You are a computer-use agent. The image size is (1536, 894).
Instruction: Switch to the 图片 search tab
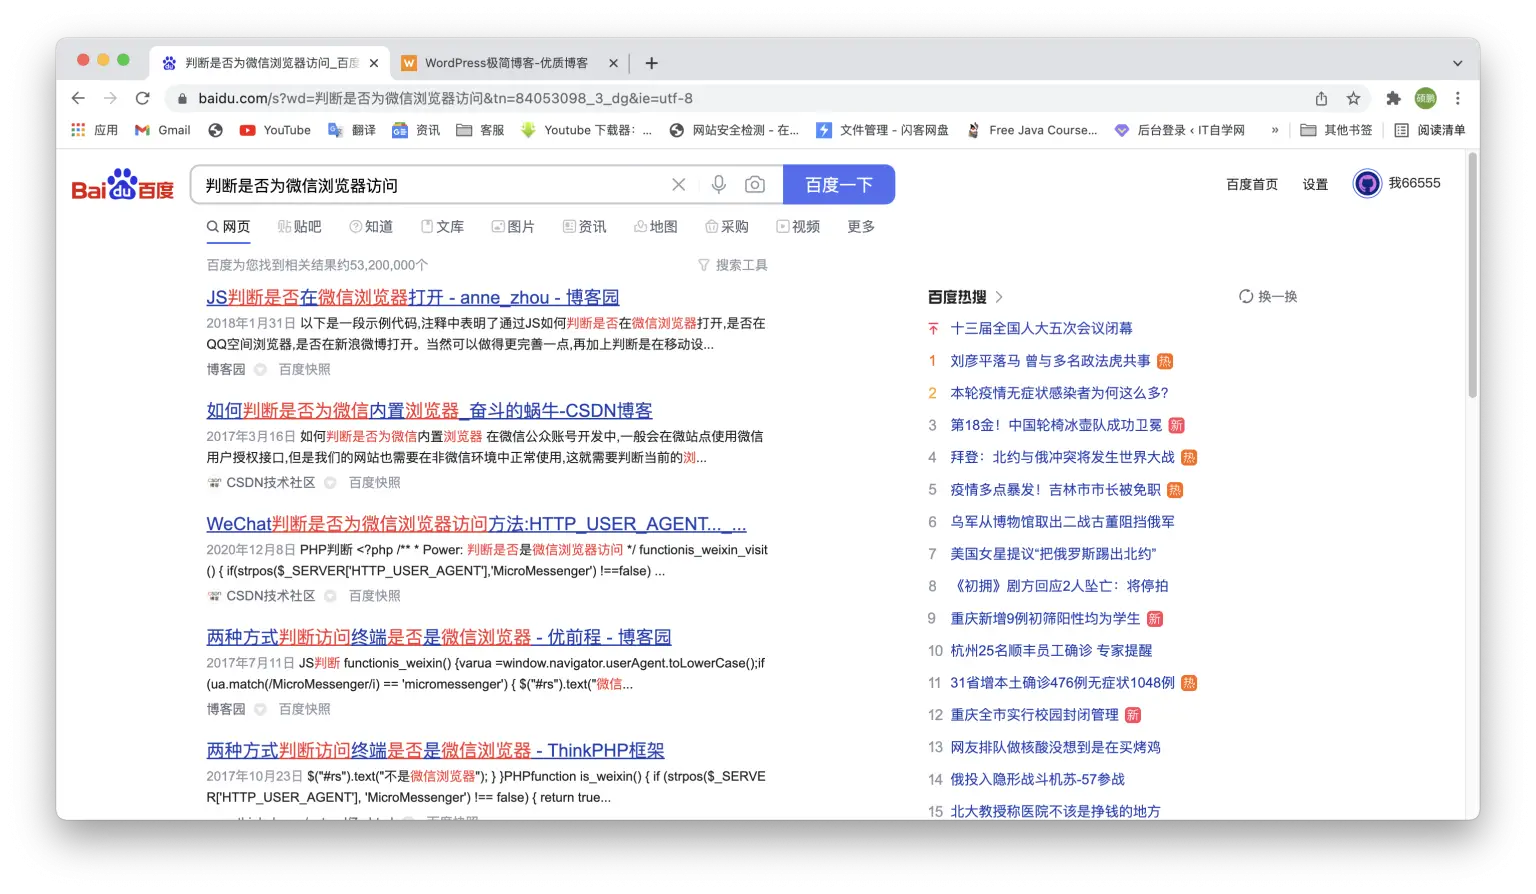click(513, 226)
